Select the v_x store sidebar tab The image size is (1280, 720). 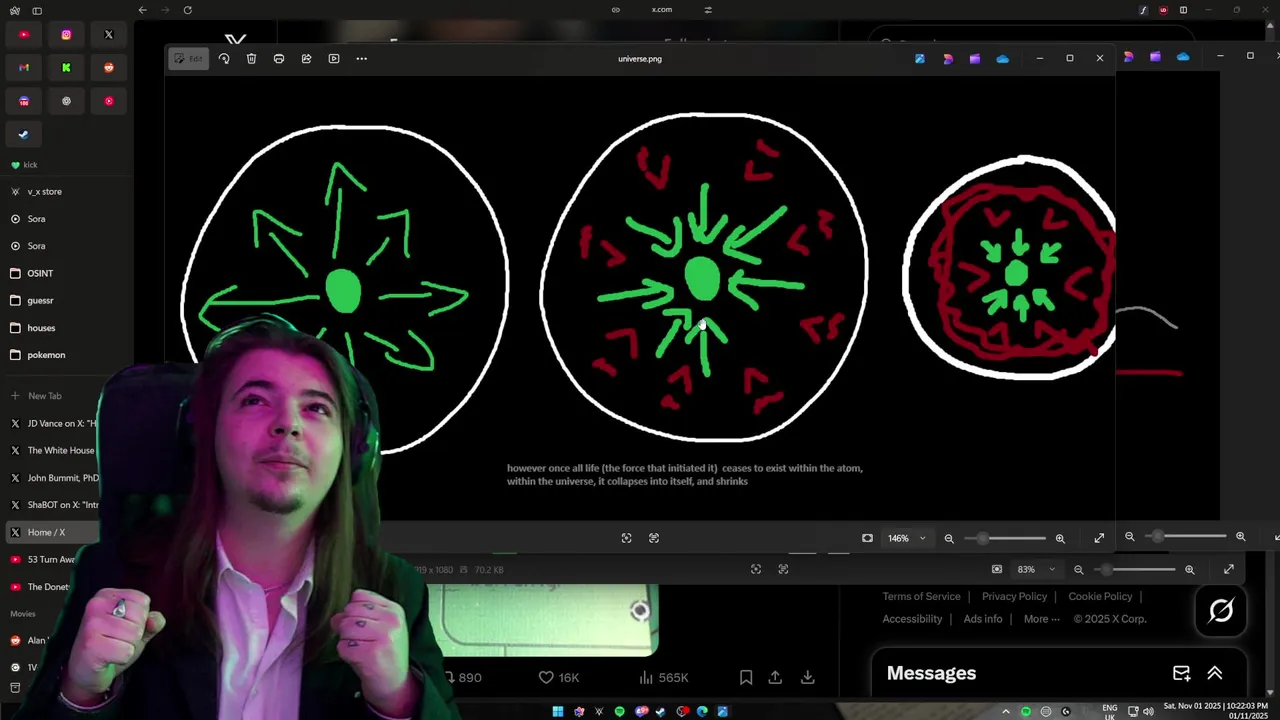[x=67, y=191]
